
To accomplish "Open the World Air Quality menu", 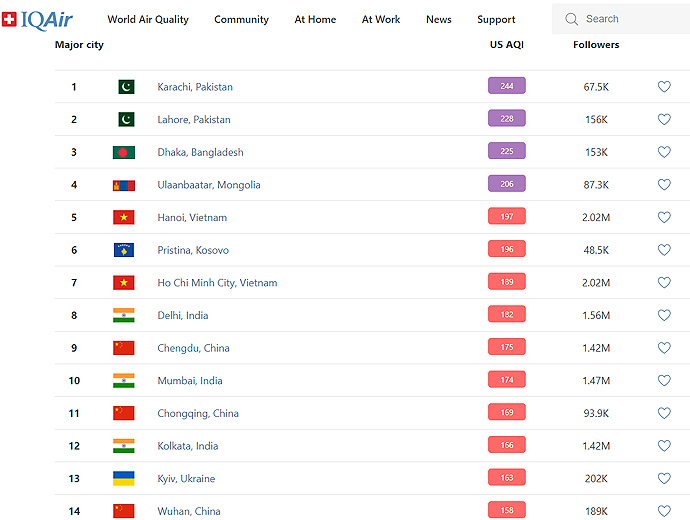I will pos(148,19).
